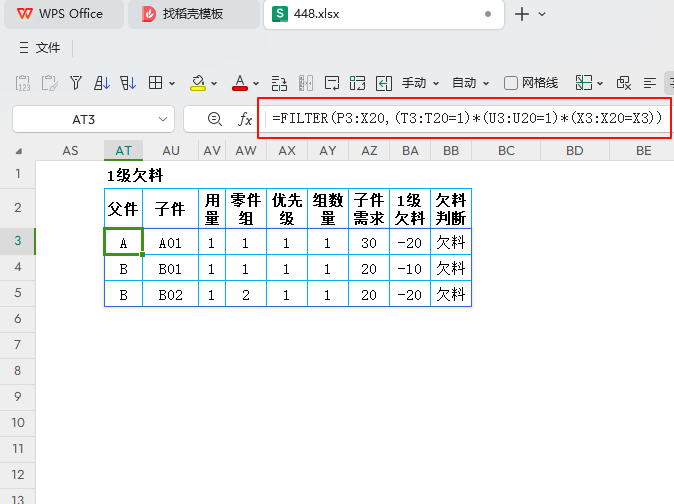Select row header 3
This screenshot has width=674, height=504.
tap(18, 241)
